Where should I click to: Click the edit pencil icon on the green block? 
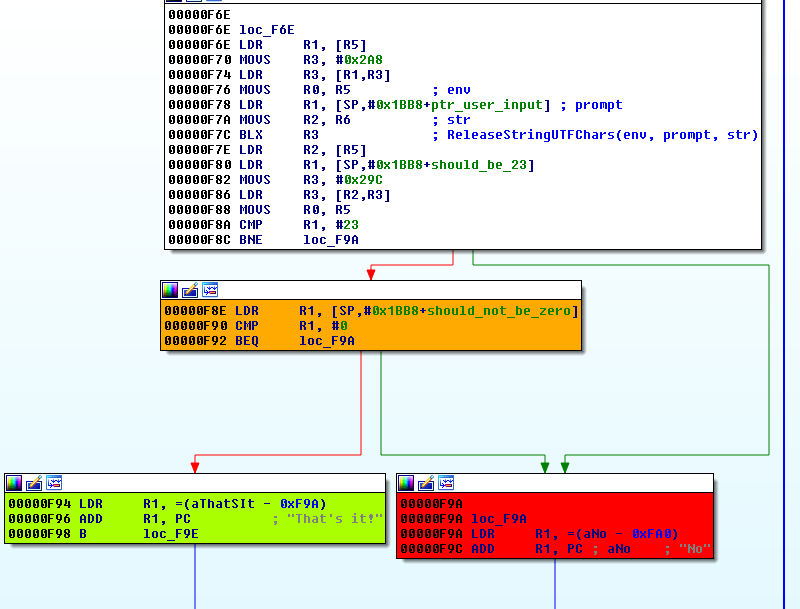click(34, 483)
